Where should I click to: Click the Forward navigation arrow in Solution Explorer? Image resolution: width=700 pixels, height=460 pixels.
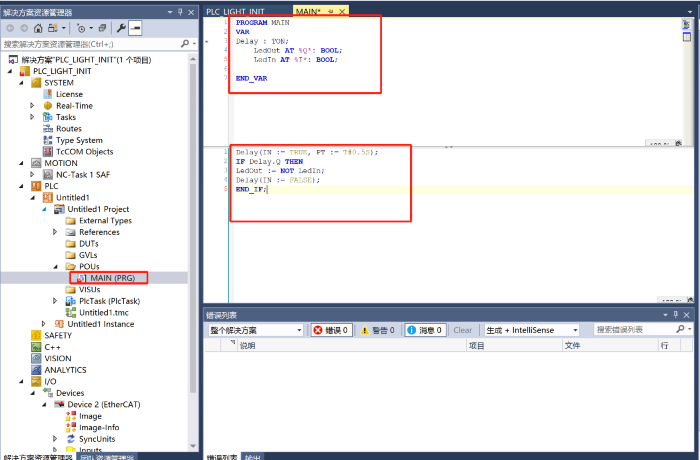tap(24, 28)
